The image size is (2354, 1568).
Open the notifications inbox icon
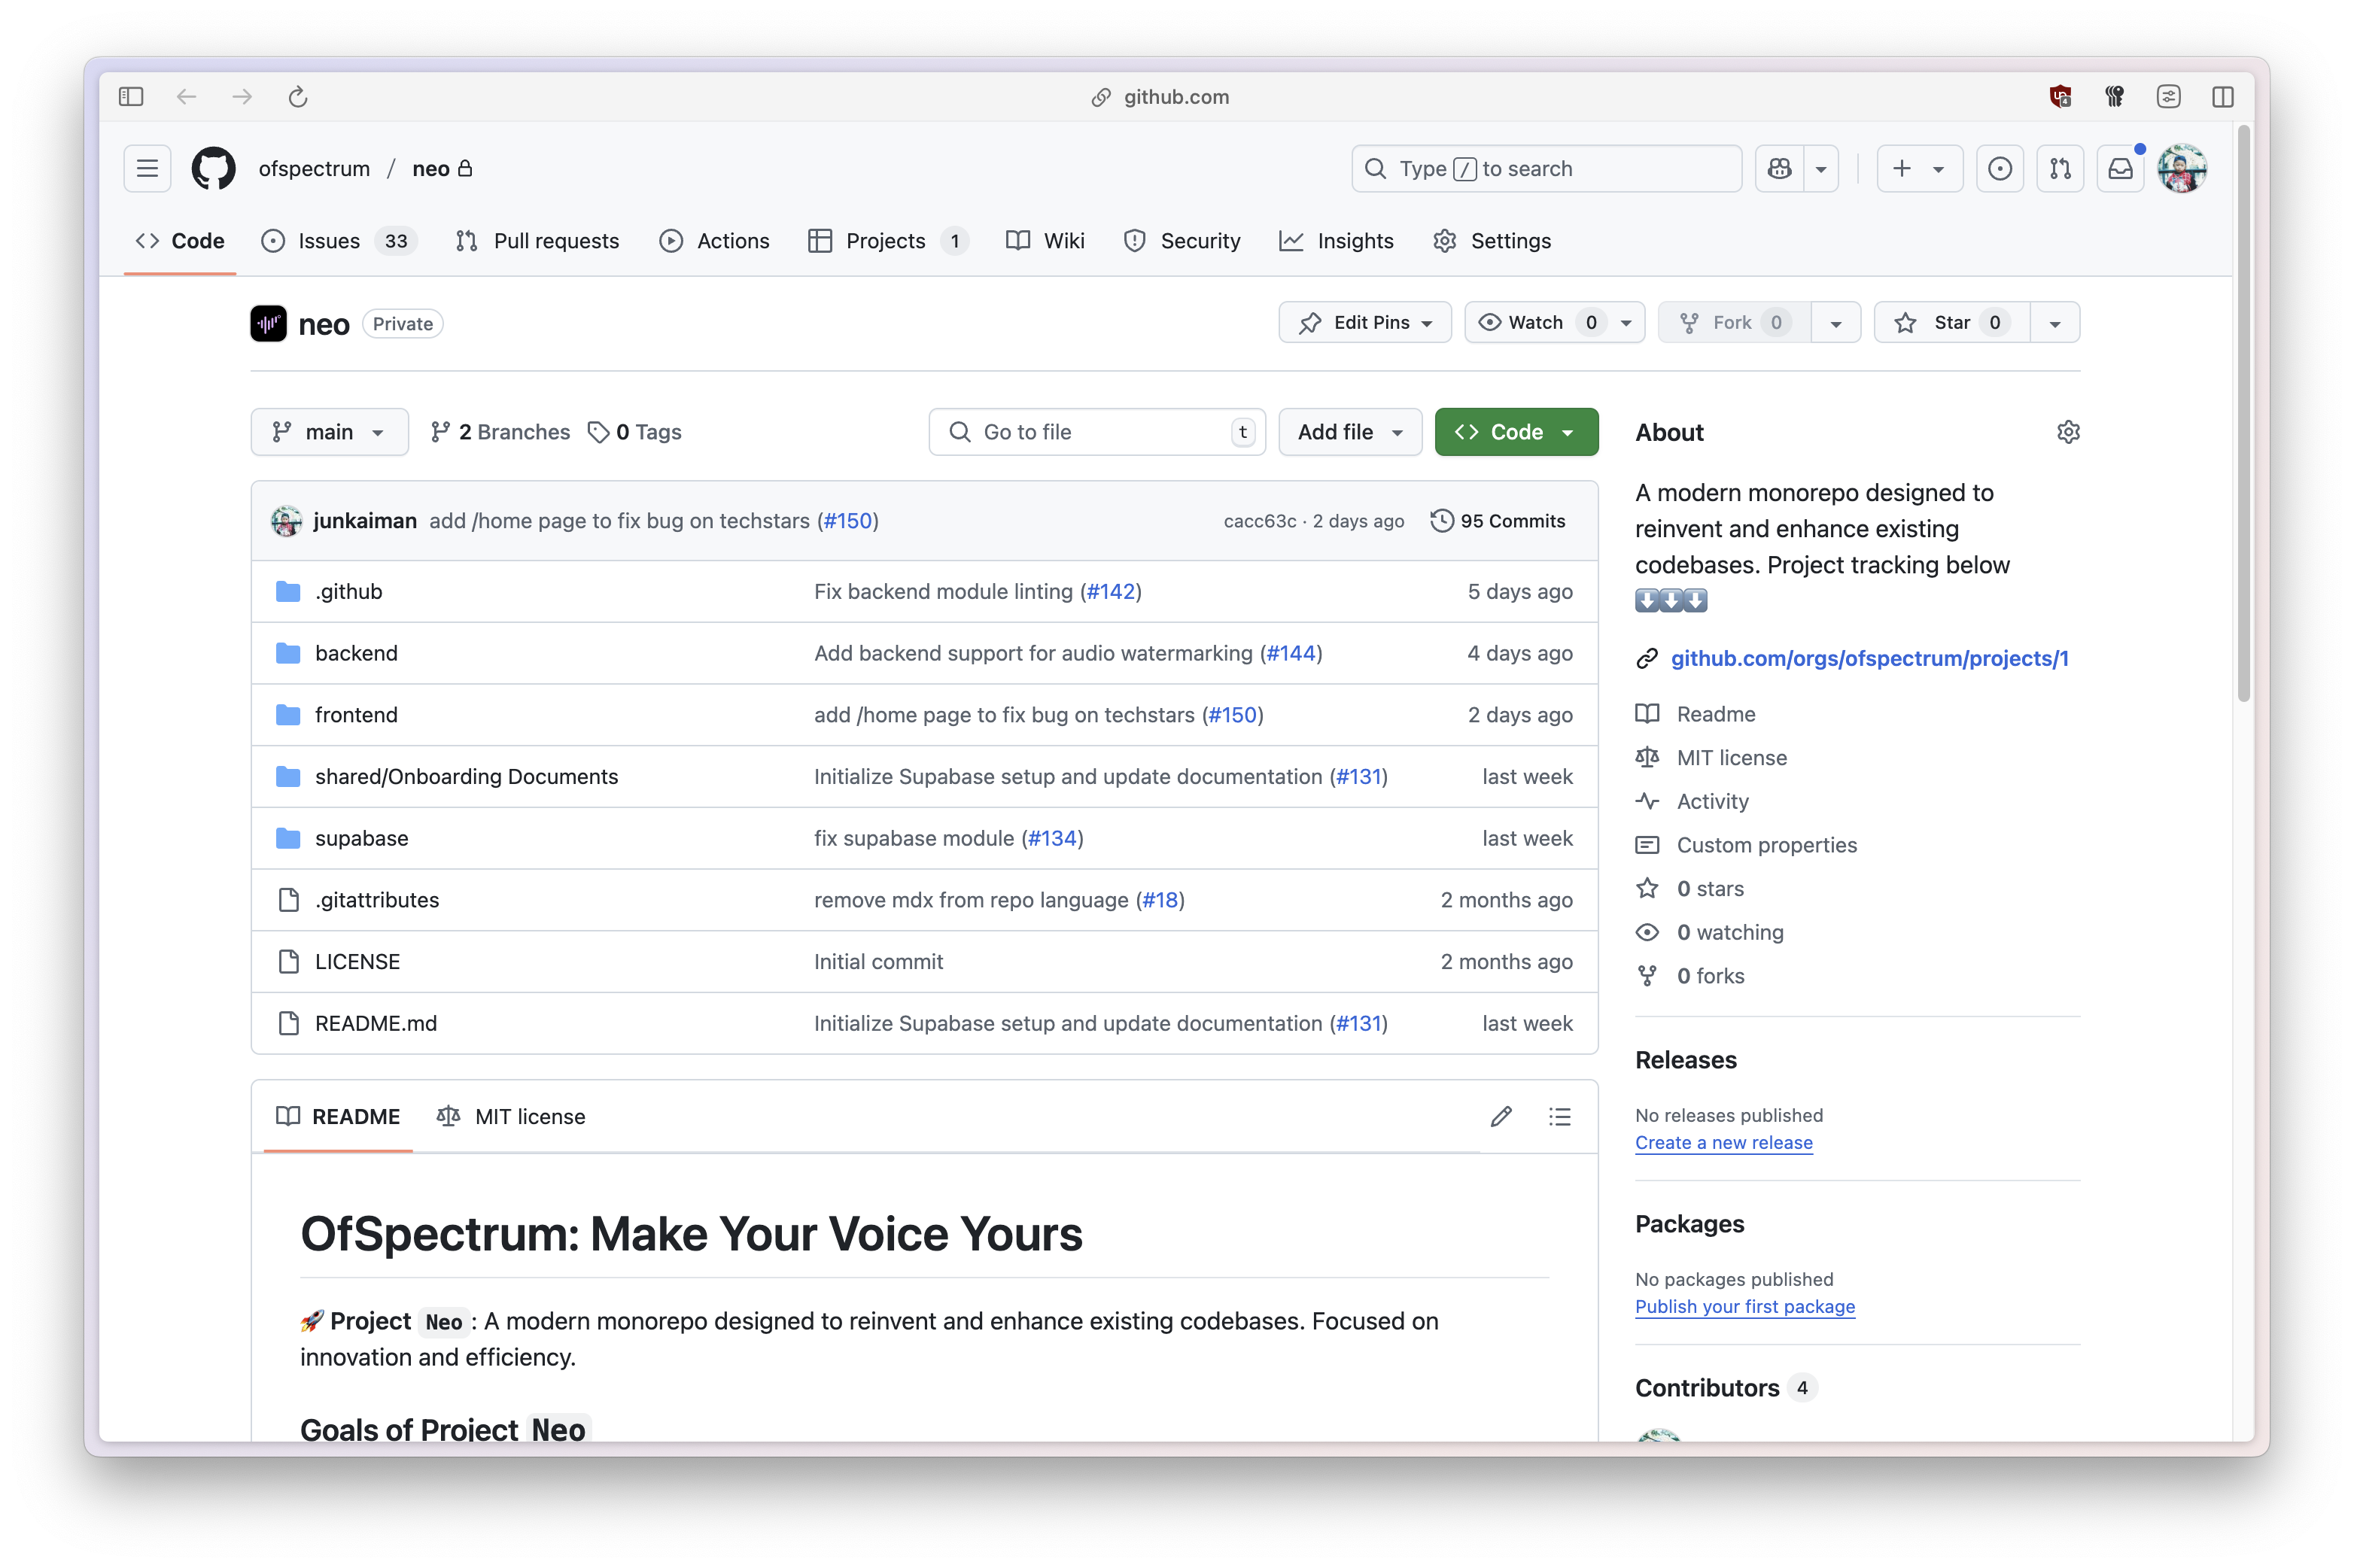2119,168
